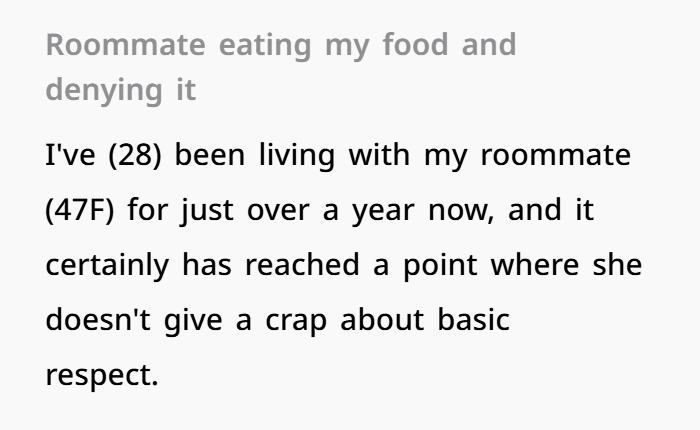Screen dimensions: 700x430
Task: Click the word 'about' in the paragraph
Action: click(x=382, y=319)
